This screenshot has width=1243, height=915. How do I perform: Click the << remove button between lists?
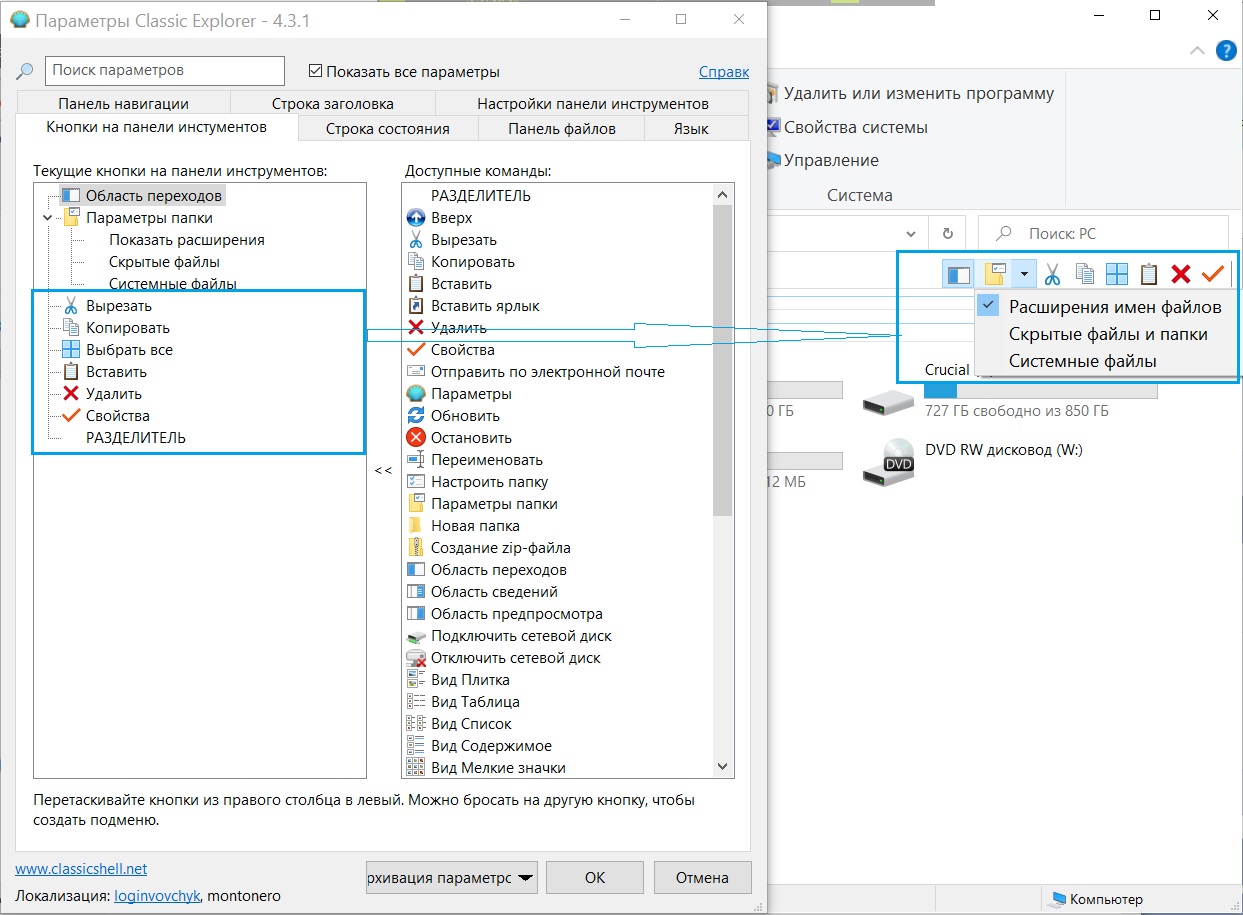point(383,470)
